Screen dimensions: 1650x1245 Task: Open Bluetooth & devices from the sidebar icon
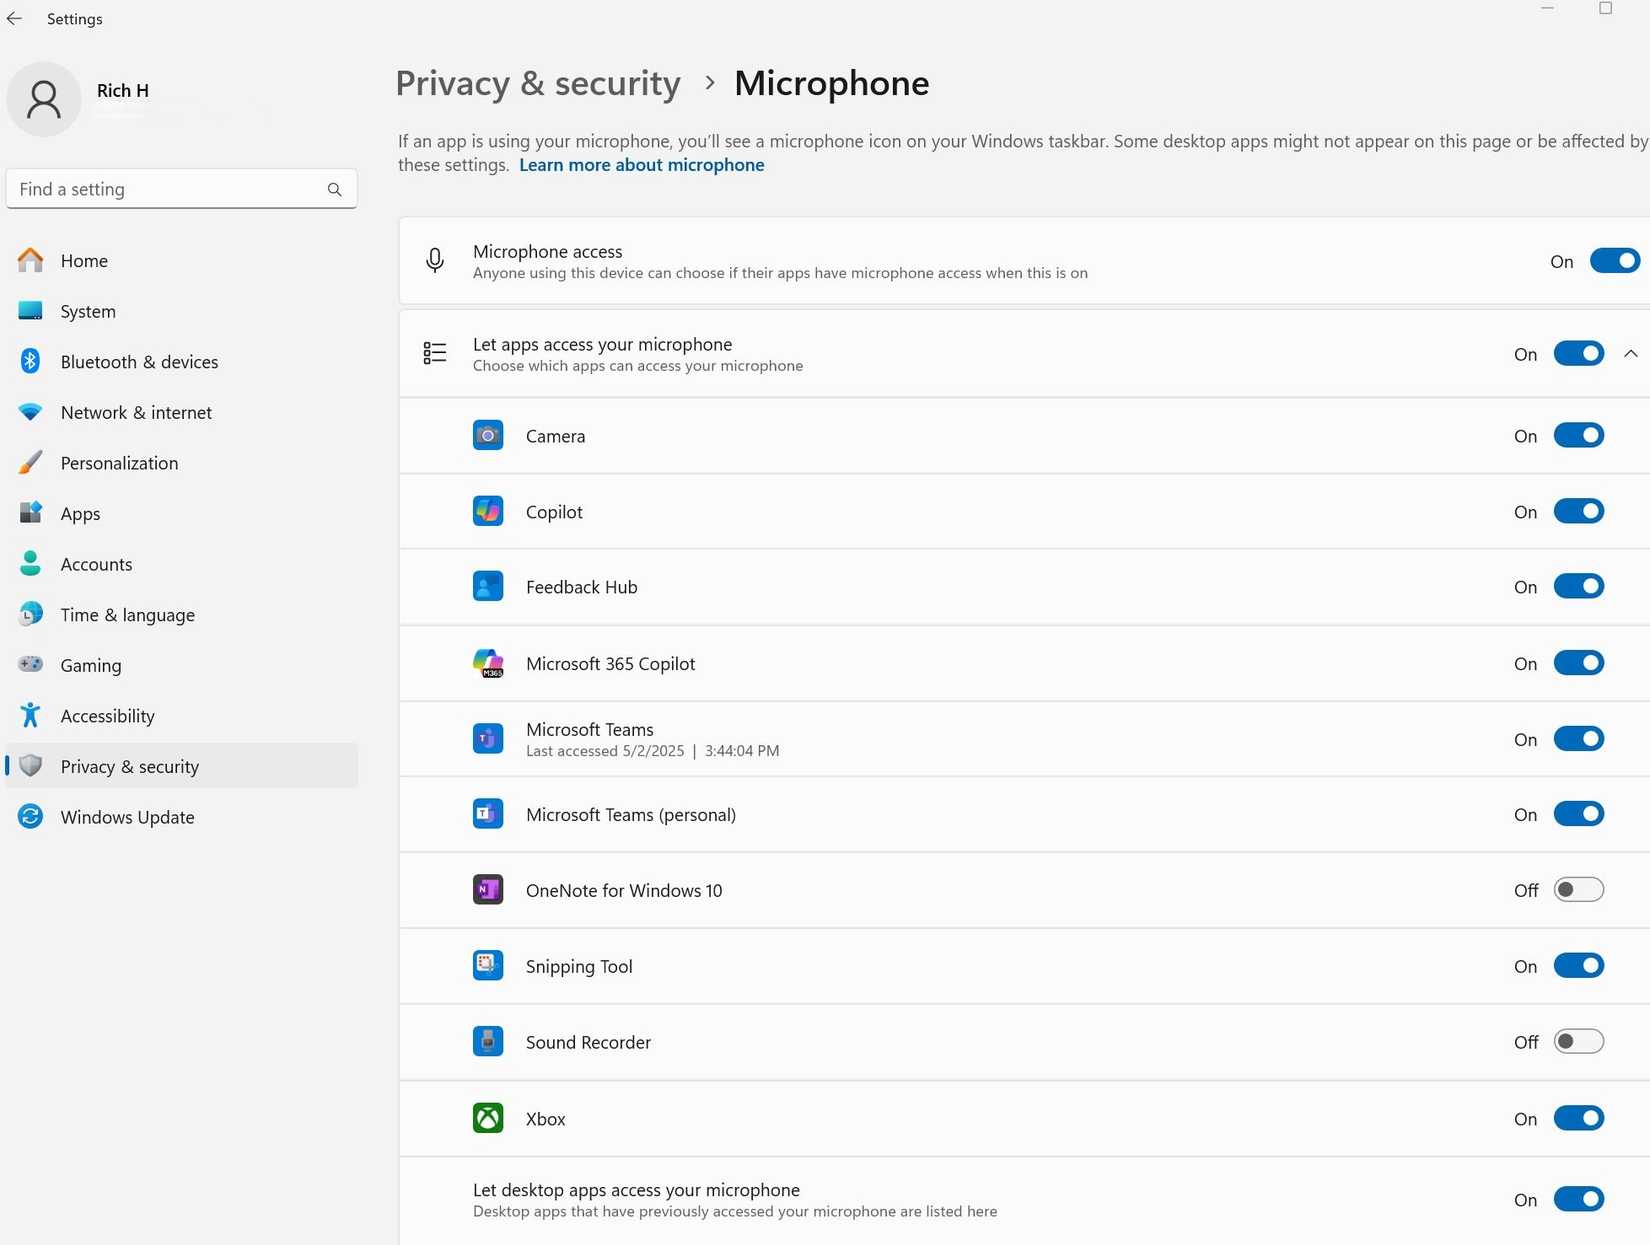click(30, 361)
